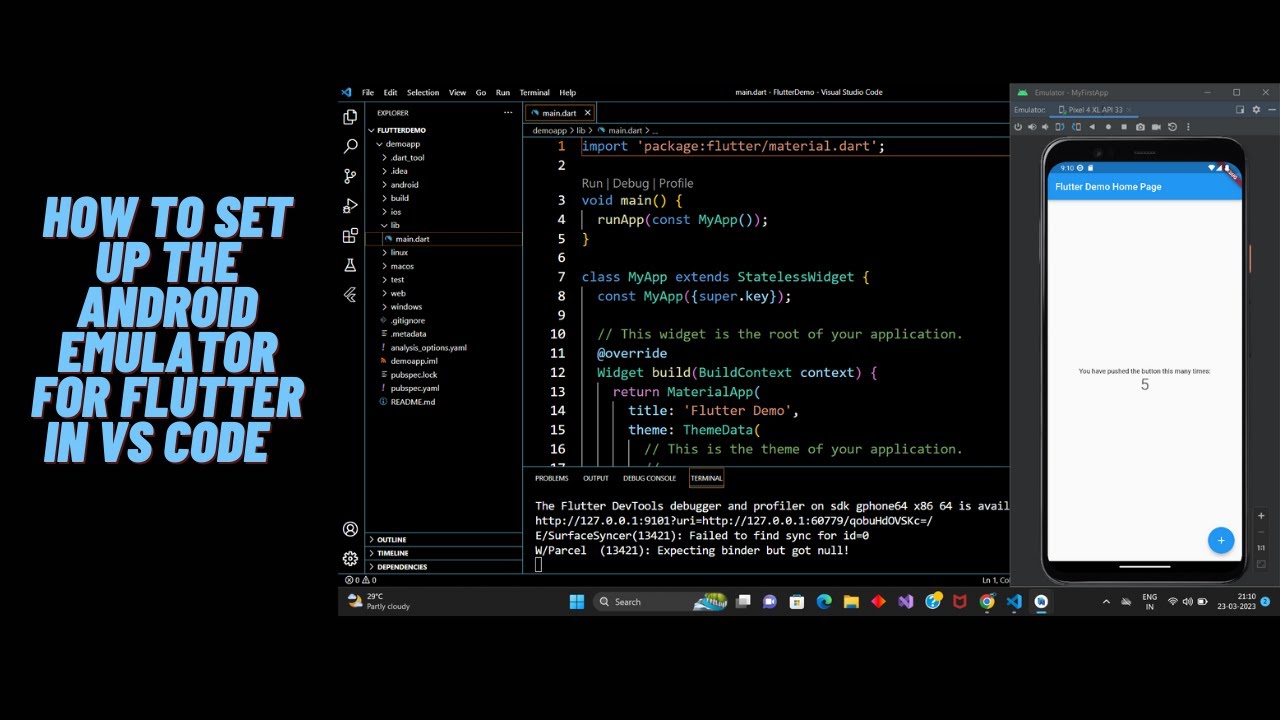
Task: Open the Flutter sidebar icon
Action: pyautogui.click(x=350, y=295)
